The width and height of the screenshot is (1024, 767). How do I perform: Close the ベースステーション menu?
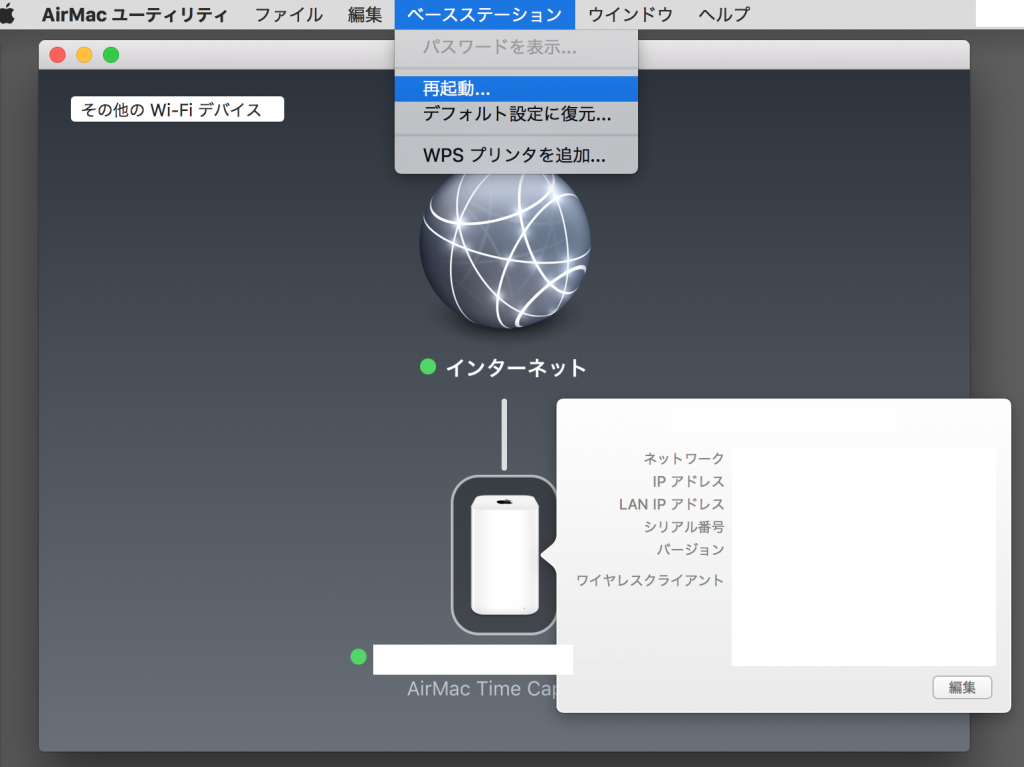[x=485, y=14]
